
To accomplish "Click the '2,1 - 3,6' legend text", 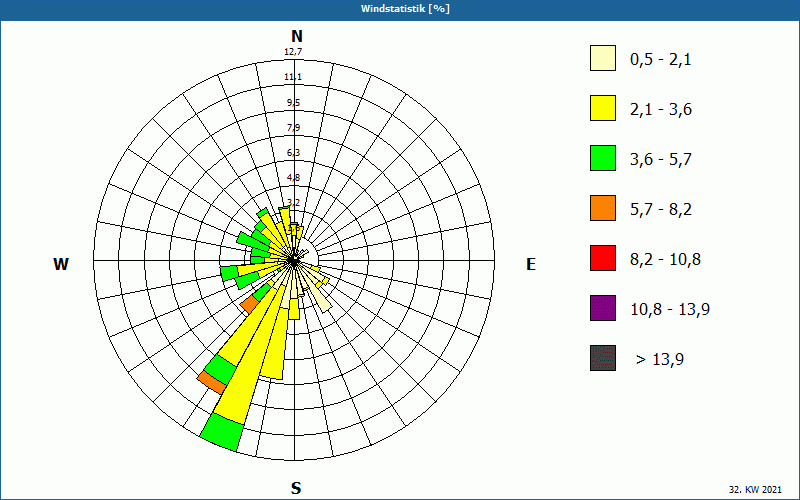I will [661, 110].
